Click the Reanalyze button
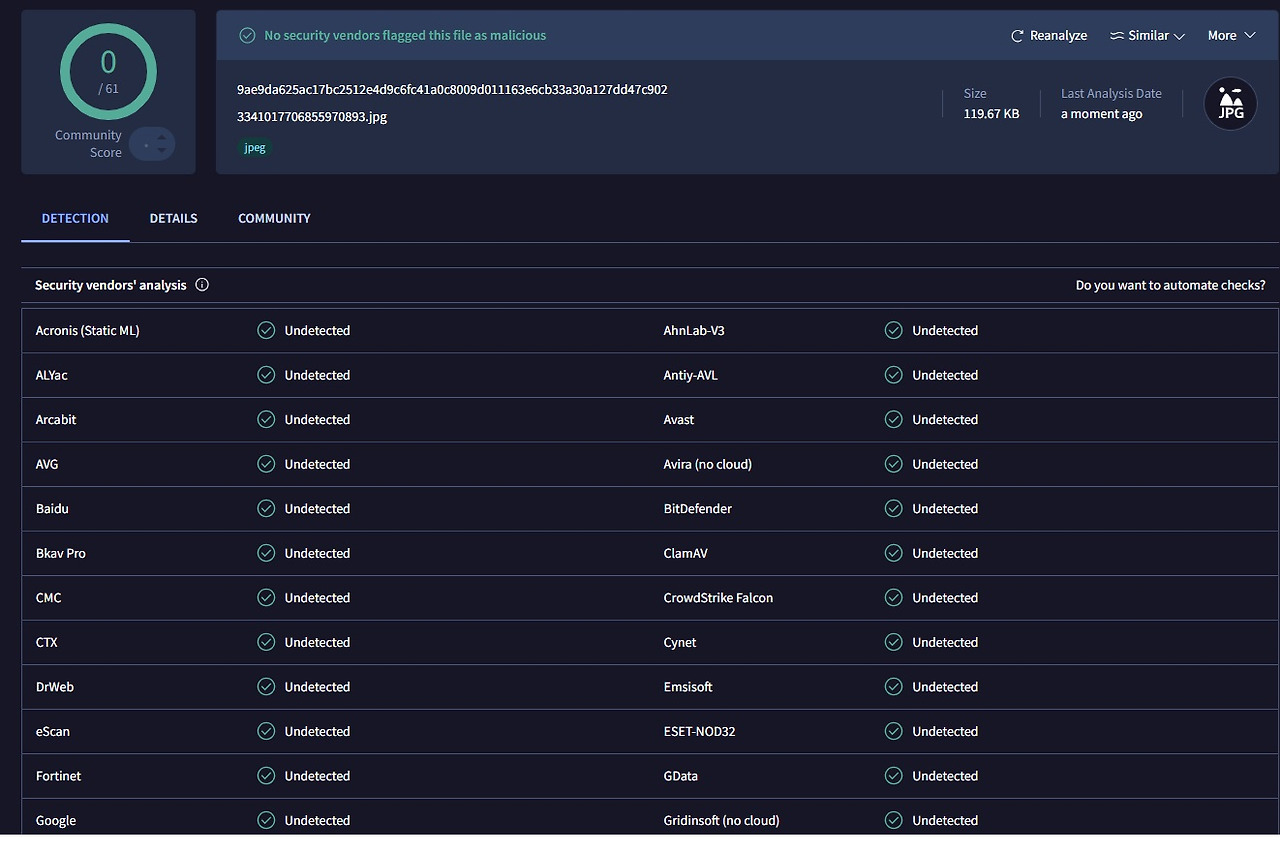1280x853 pixels. [x=1049, y=35]
